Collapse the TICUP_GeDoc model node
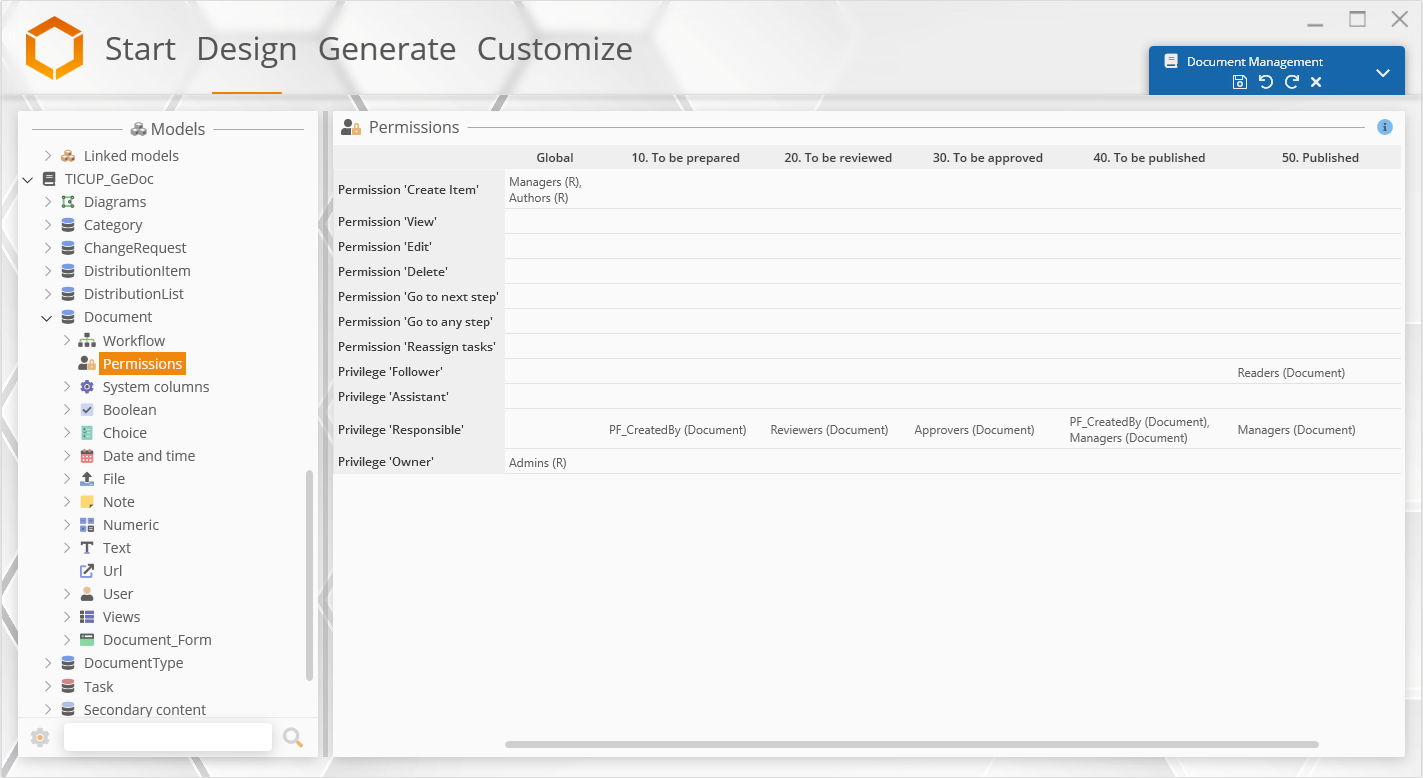This screenshot has width=1423, height=778. [28, 180]
